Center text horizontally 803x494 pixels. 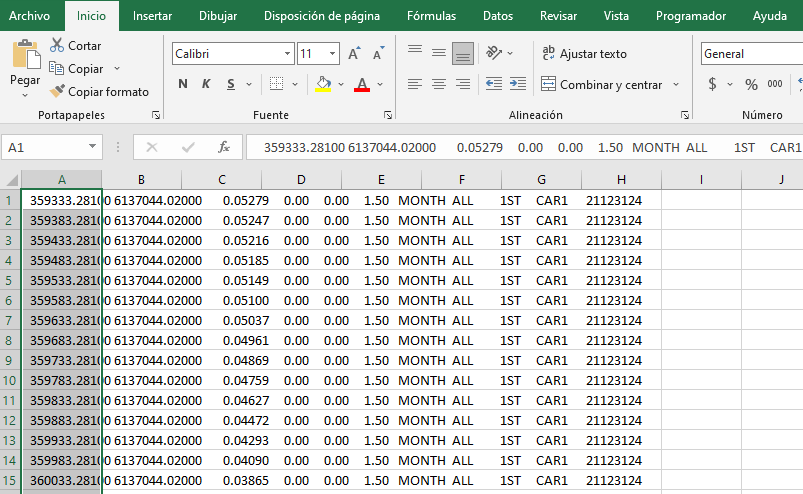[439, 84]
